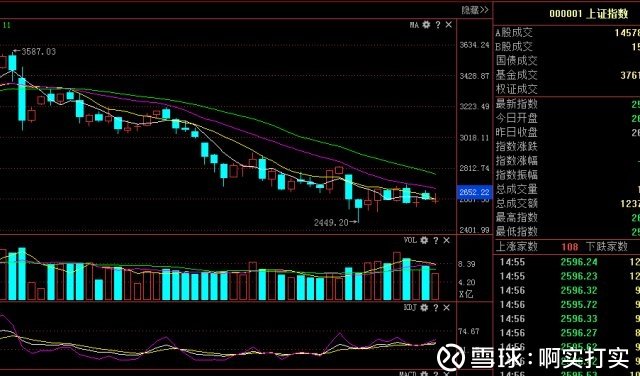This screenshot has width=640, height=376.
Task: Select the MA indicator label
Action: (x=414, y=25)
